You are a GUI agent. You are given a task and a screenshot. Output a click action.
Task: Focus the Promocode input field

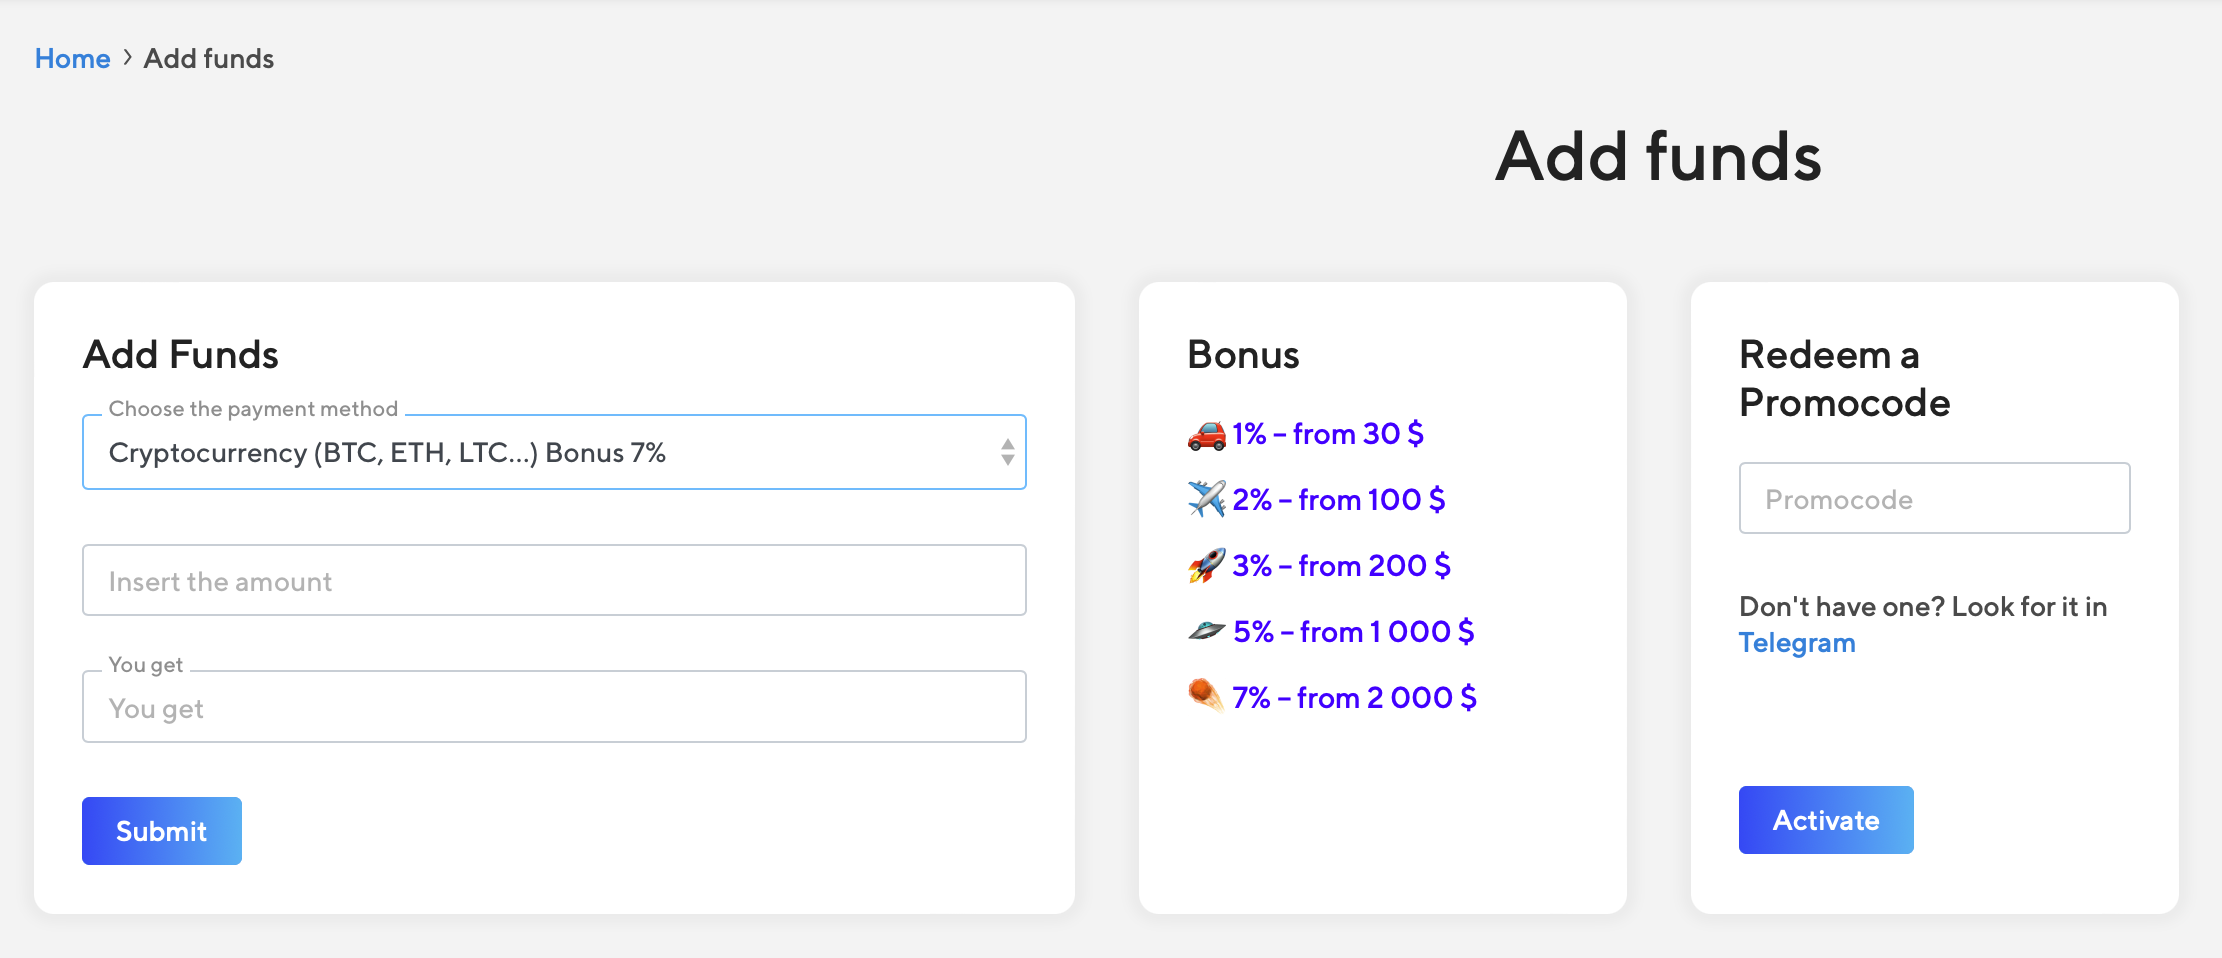coord(1933,499)
